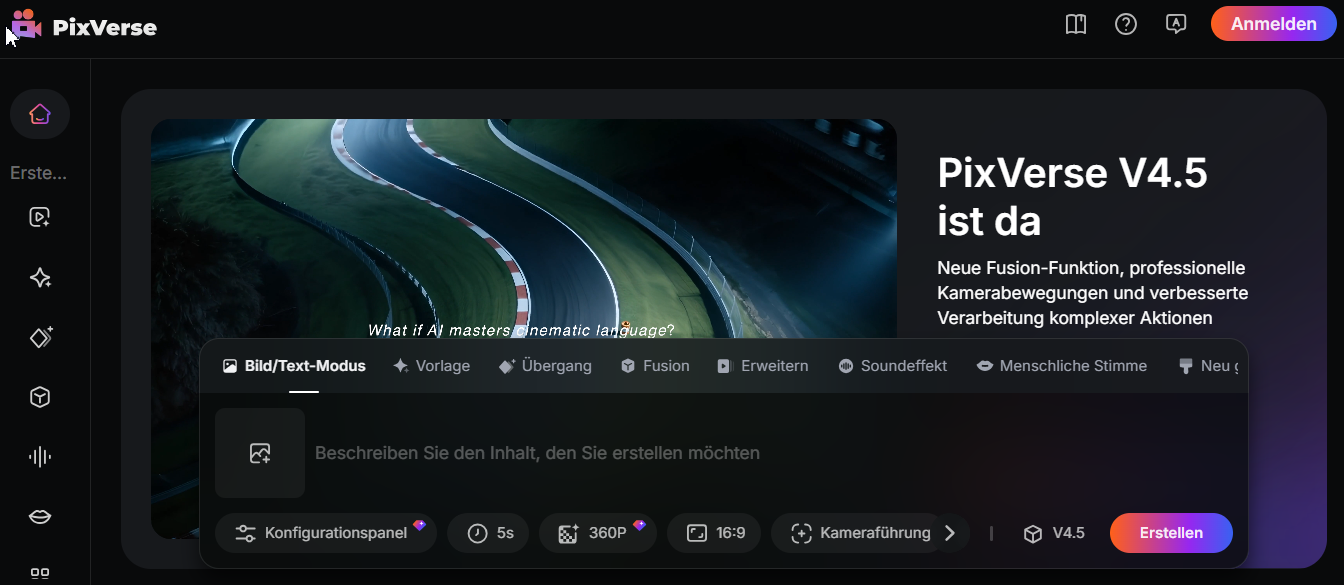Open the 5s duration selector
Viewport: 1344px width, 585px height.
(489, 533)
